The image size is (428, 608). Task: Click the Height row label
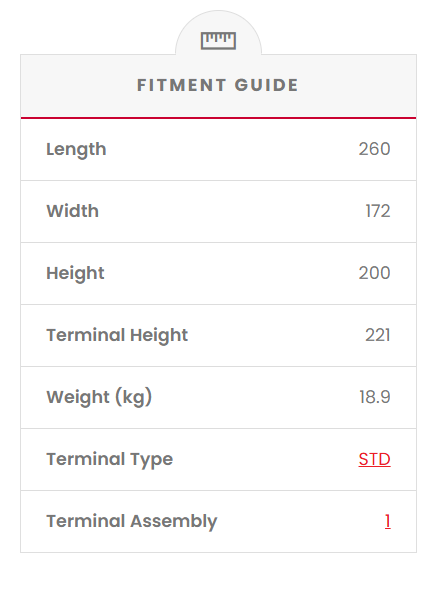pos(75,273)
